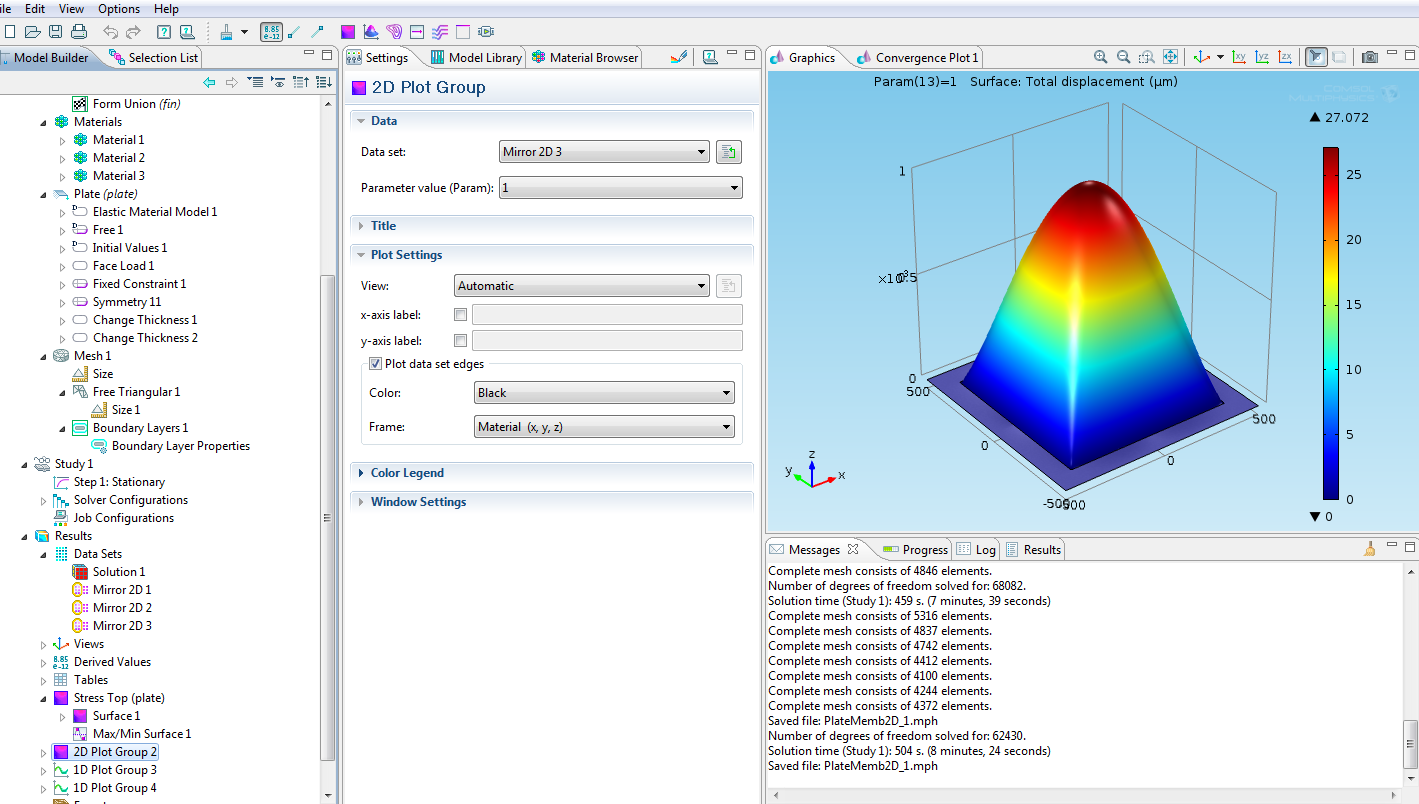Enable the x-axis label checkbox

(461, 315)
